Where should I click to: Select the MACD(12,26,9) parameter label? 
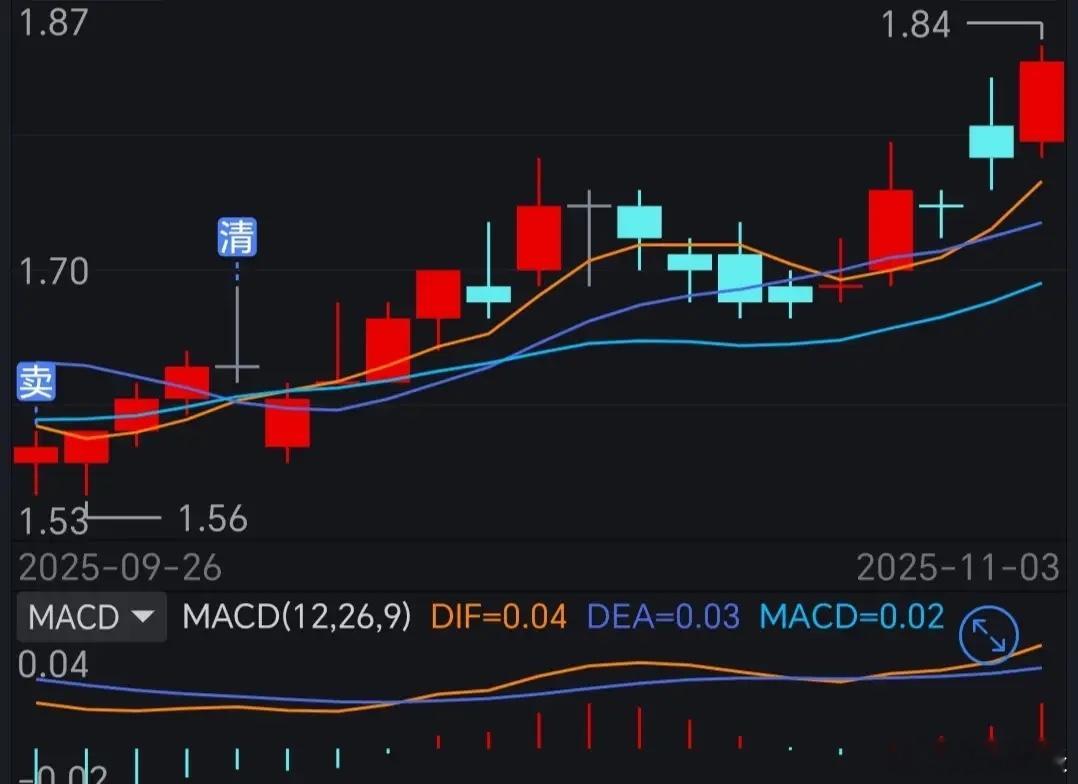[x=296, y=616]
